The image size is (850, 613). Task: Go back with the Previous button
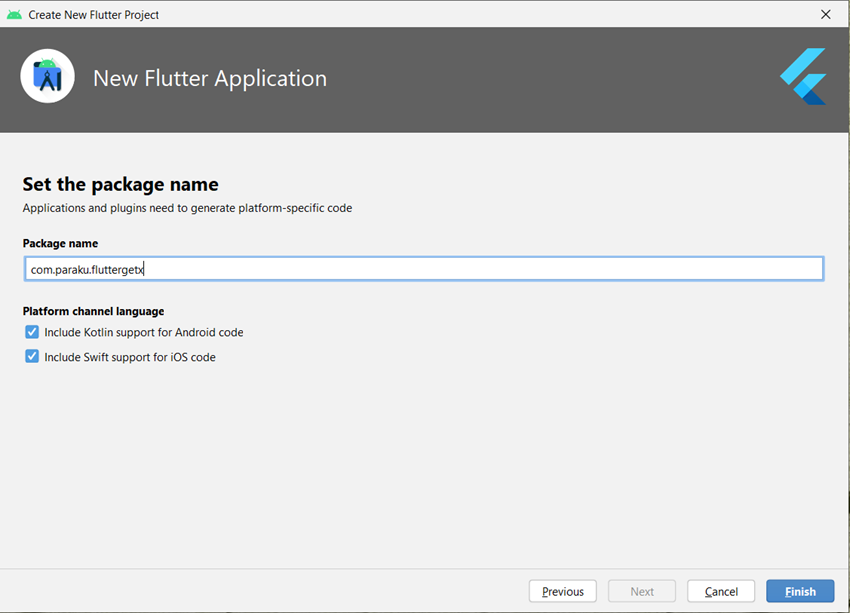(x=563, y=591)
